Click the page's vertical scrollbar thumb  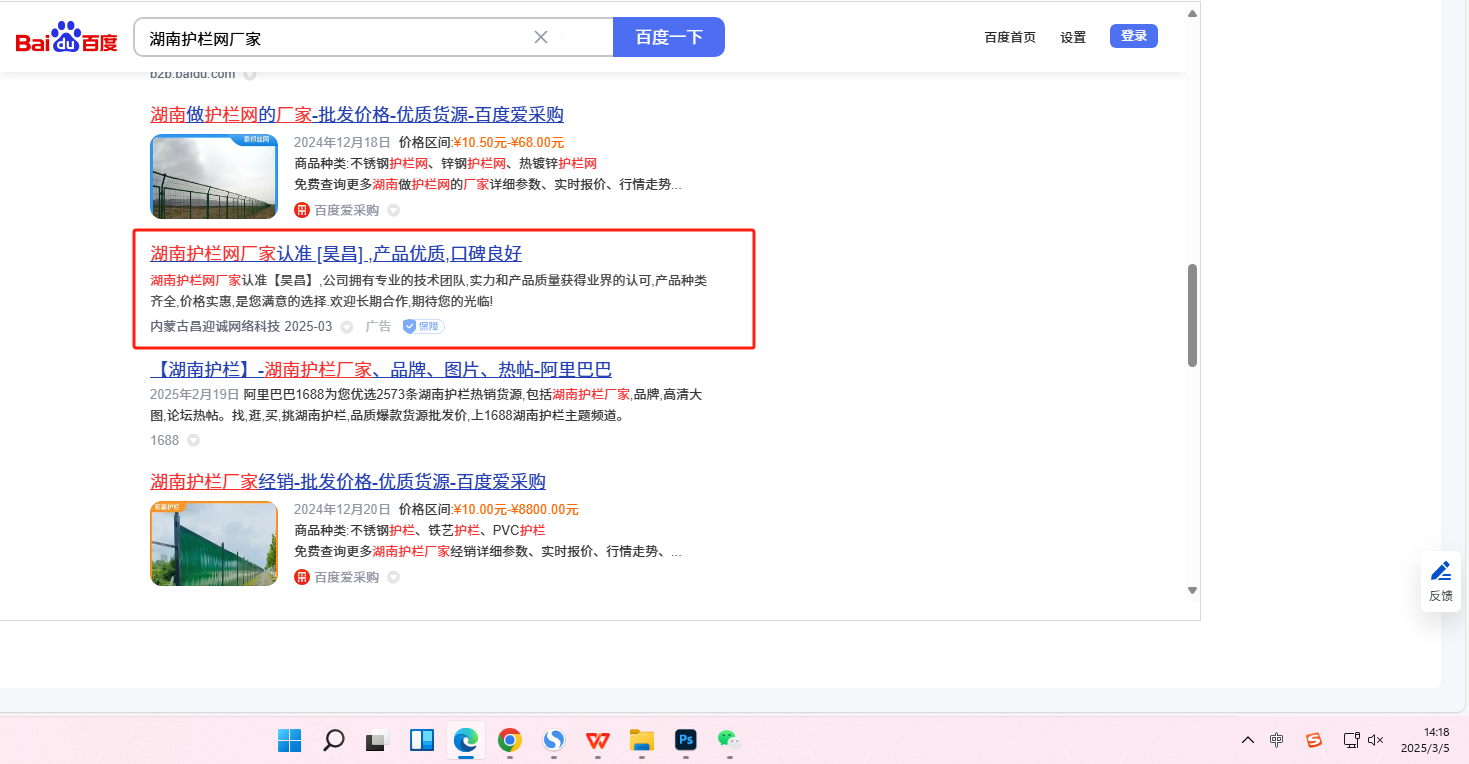pos(1192,315)
